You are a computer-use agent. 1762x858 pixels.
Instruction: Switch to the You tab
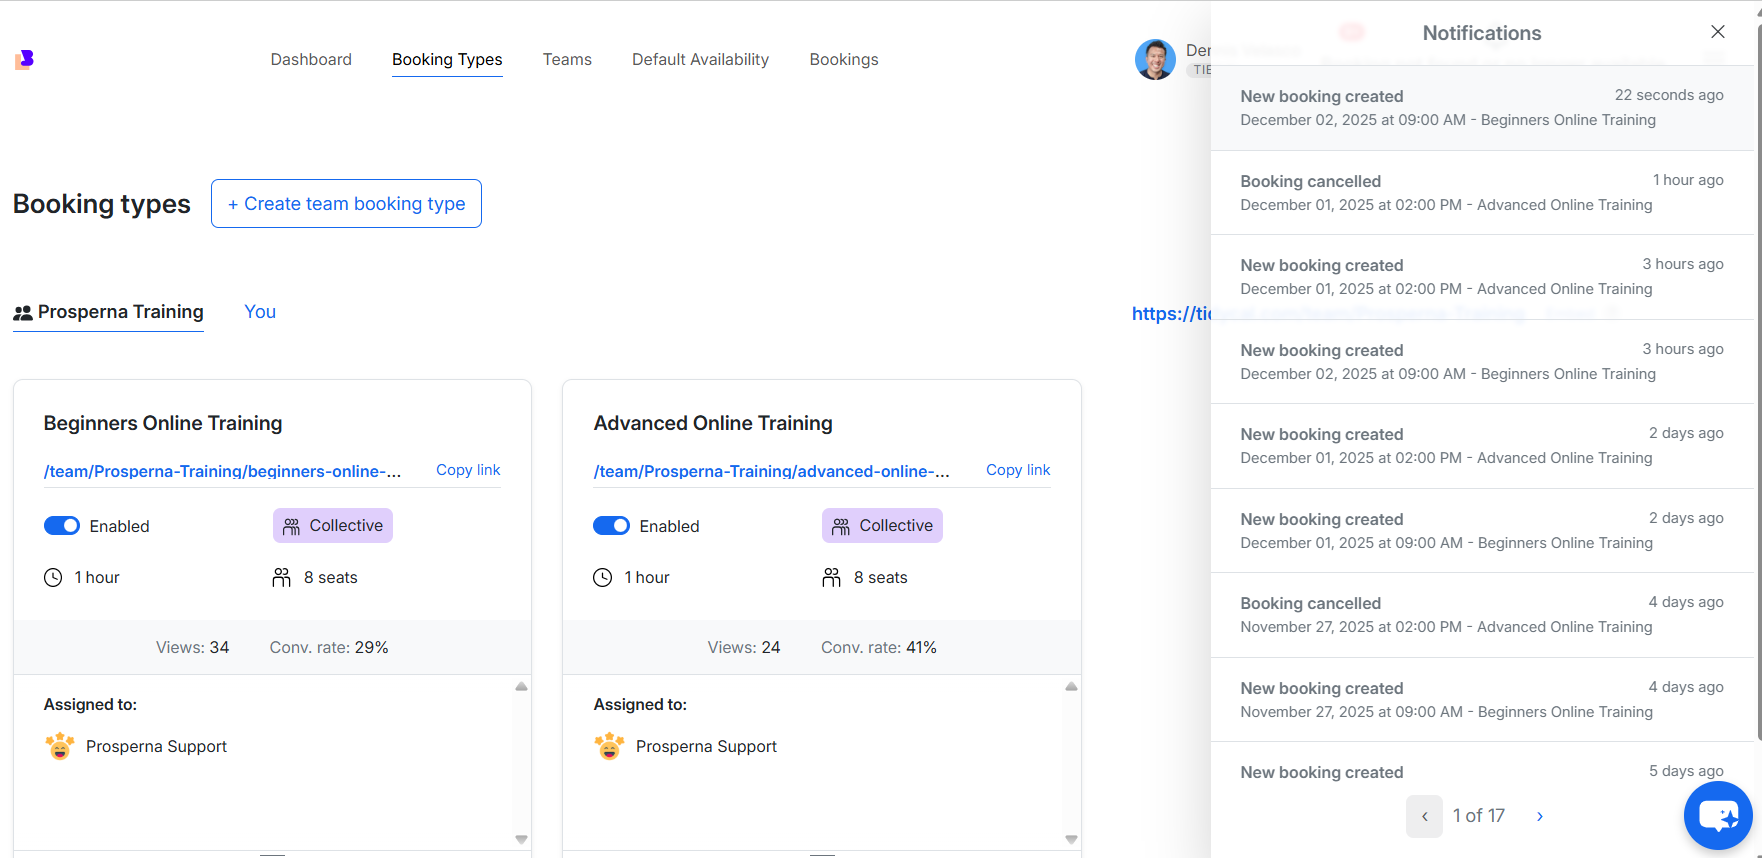tap(260, 312)
